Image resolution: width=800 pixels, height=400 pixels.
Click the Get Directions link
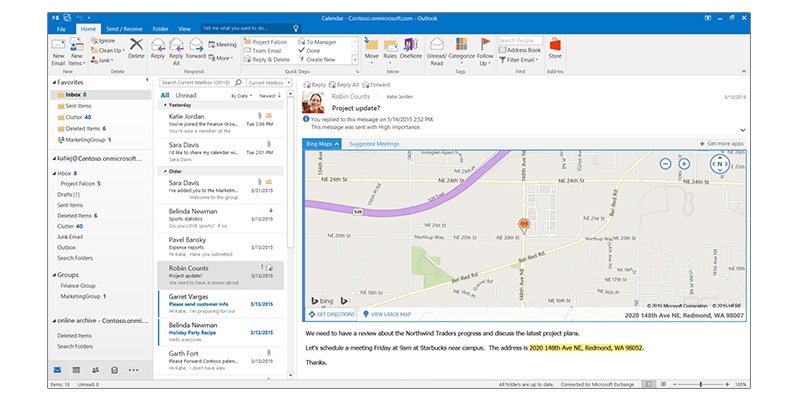pyautogui.click(x=328, y=313)
